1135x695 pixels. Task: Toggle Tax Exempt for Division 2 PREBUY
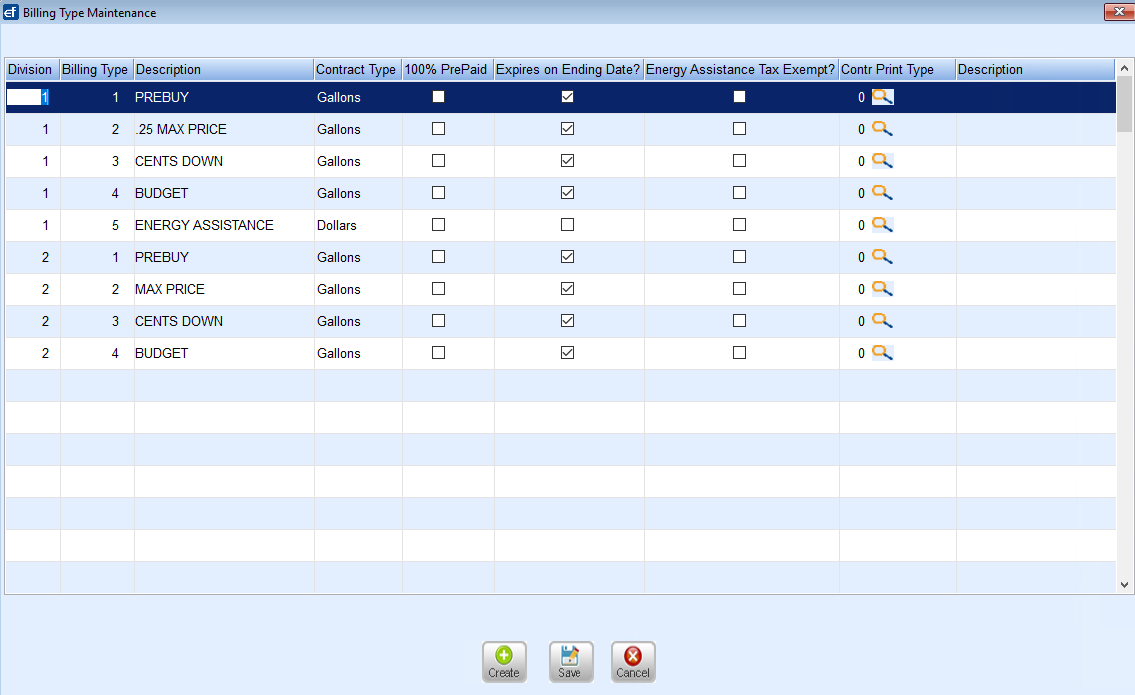[x=739, y=256]
